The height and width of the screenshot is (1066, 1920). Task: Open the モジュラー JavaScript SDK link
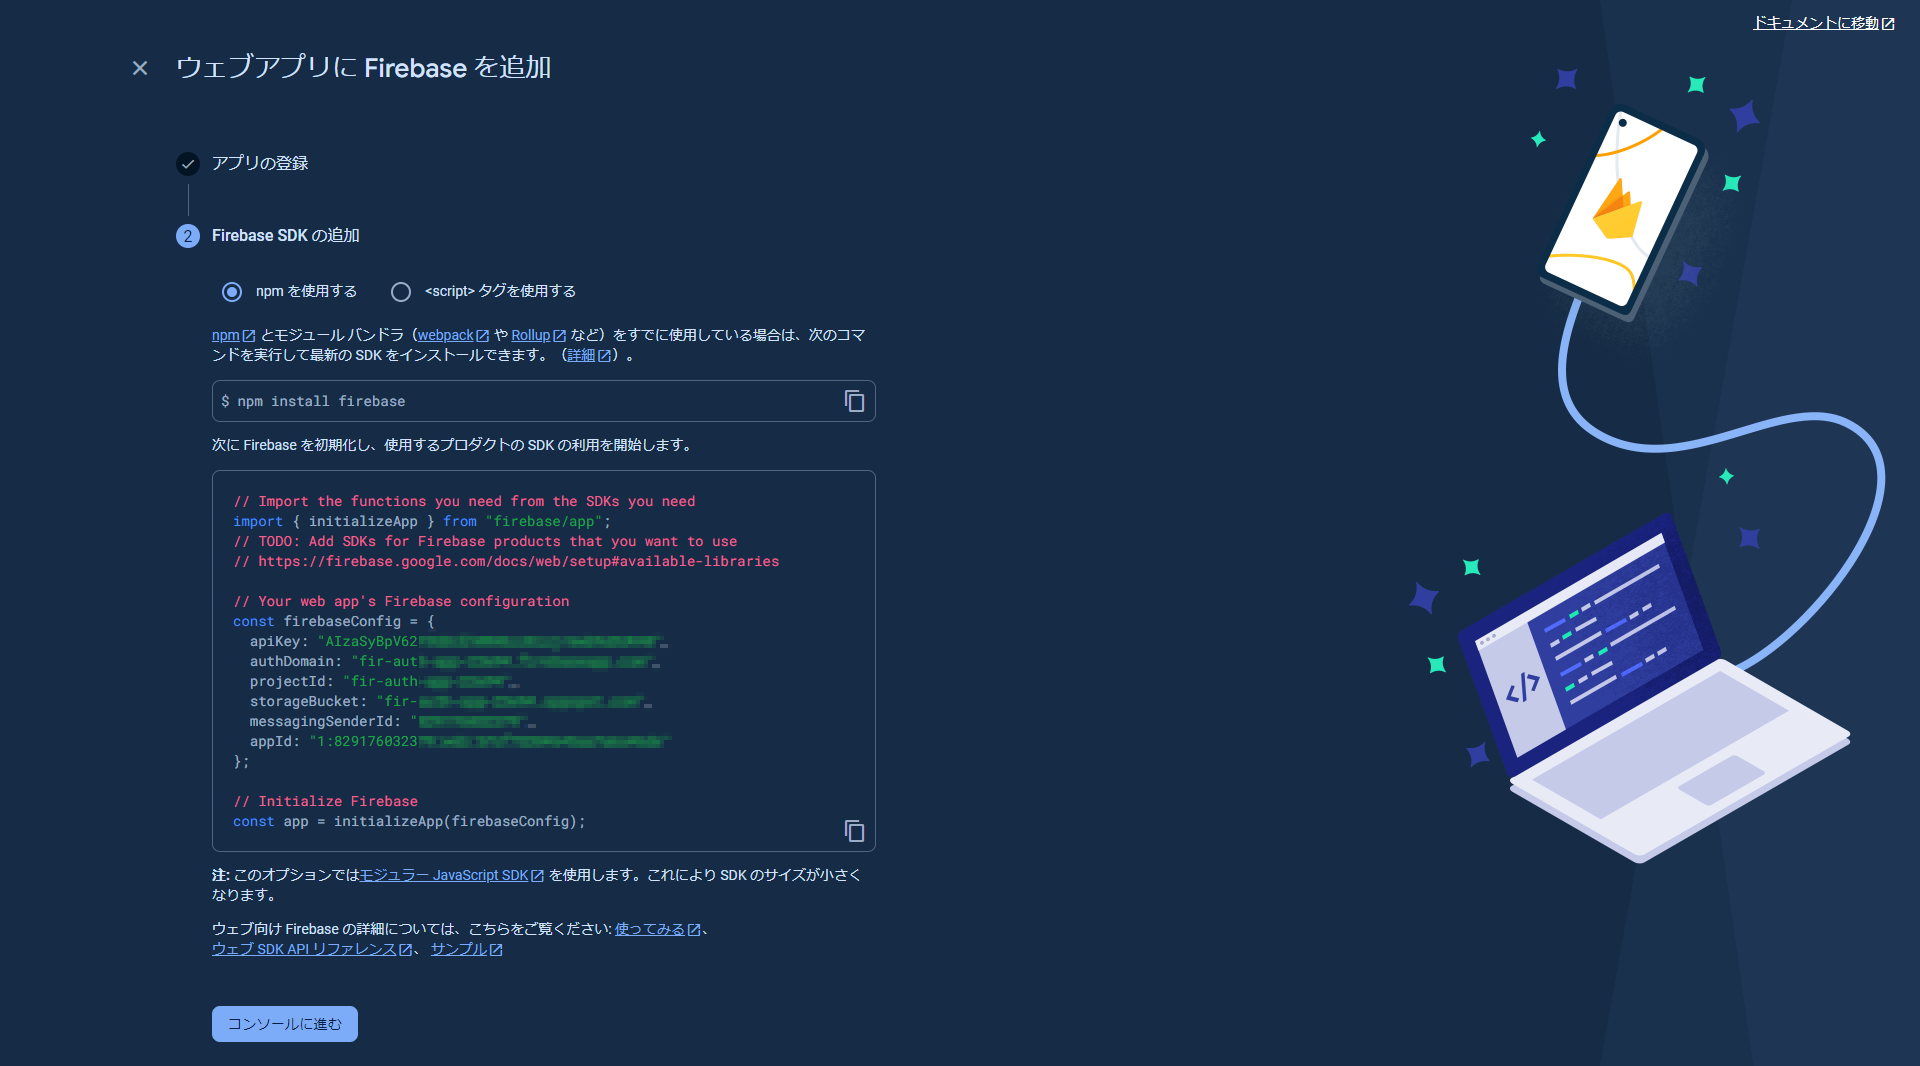click(446, 875)
